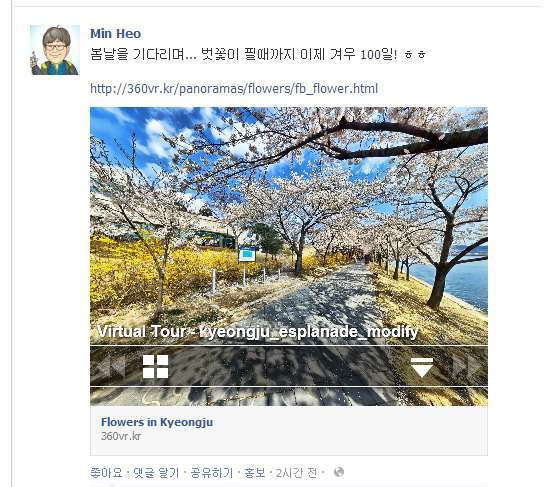Click the gray link preview card footer

(x=289, y=430)
